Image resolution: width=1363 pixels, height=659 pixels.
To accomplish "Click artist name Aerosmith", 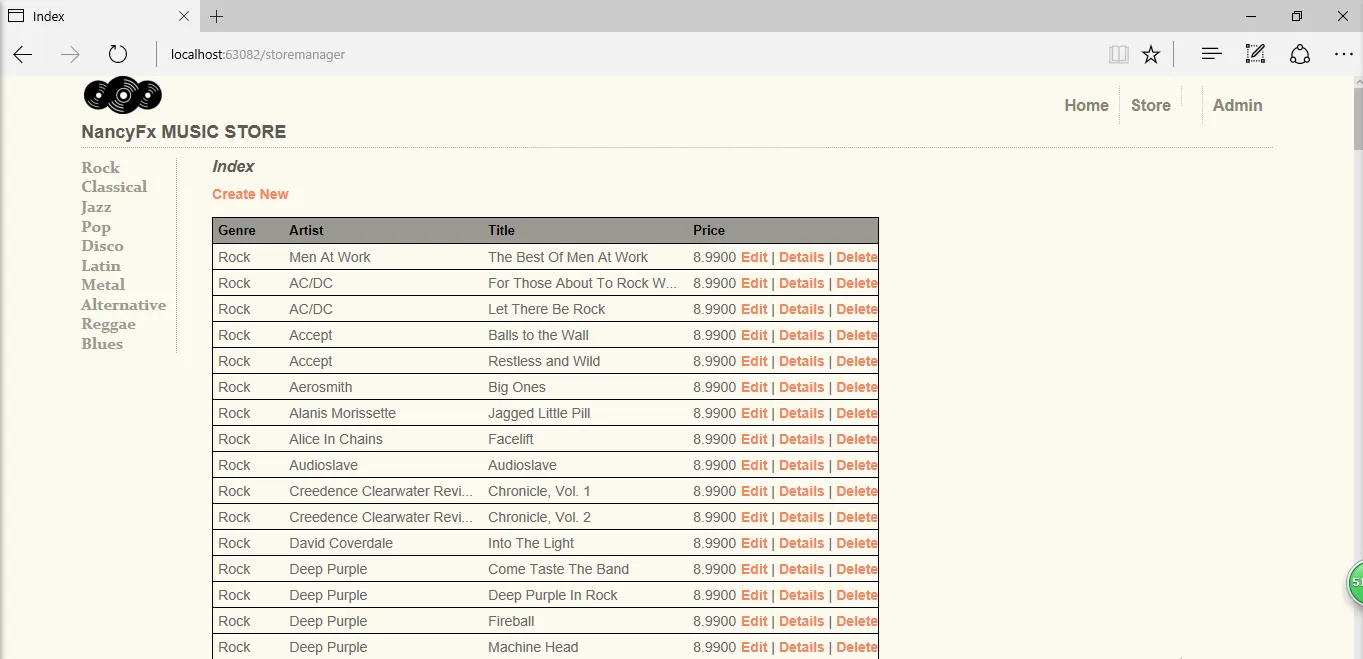I will pos(321,387).
